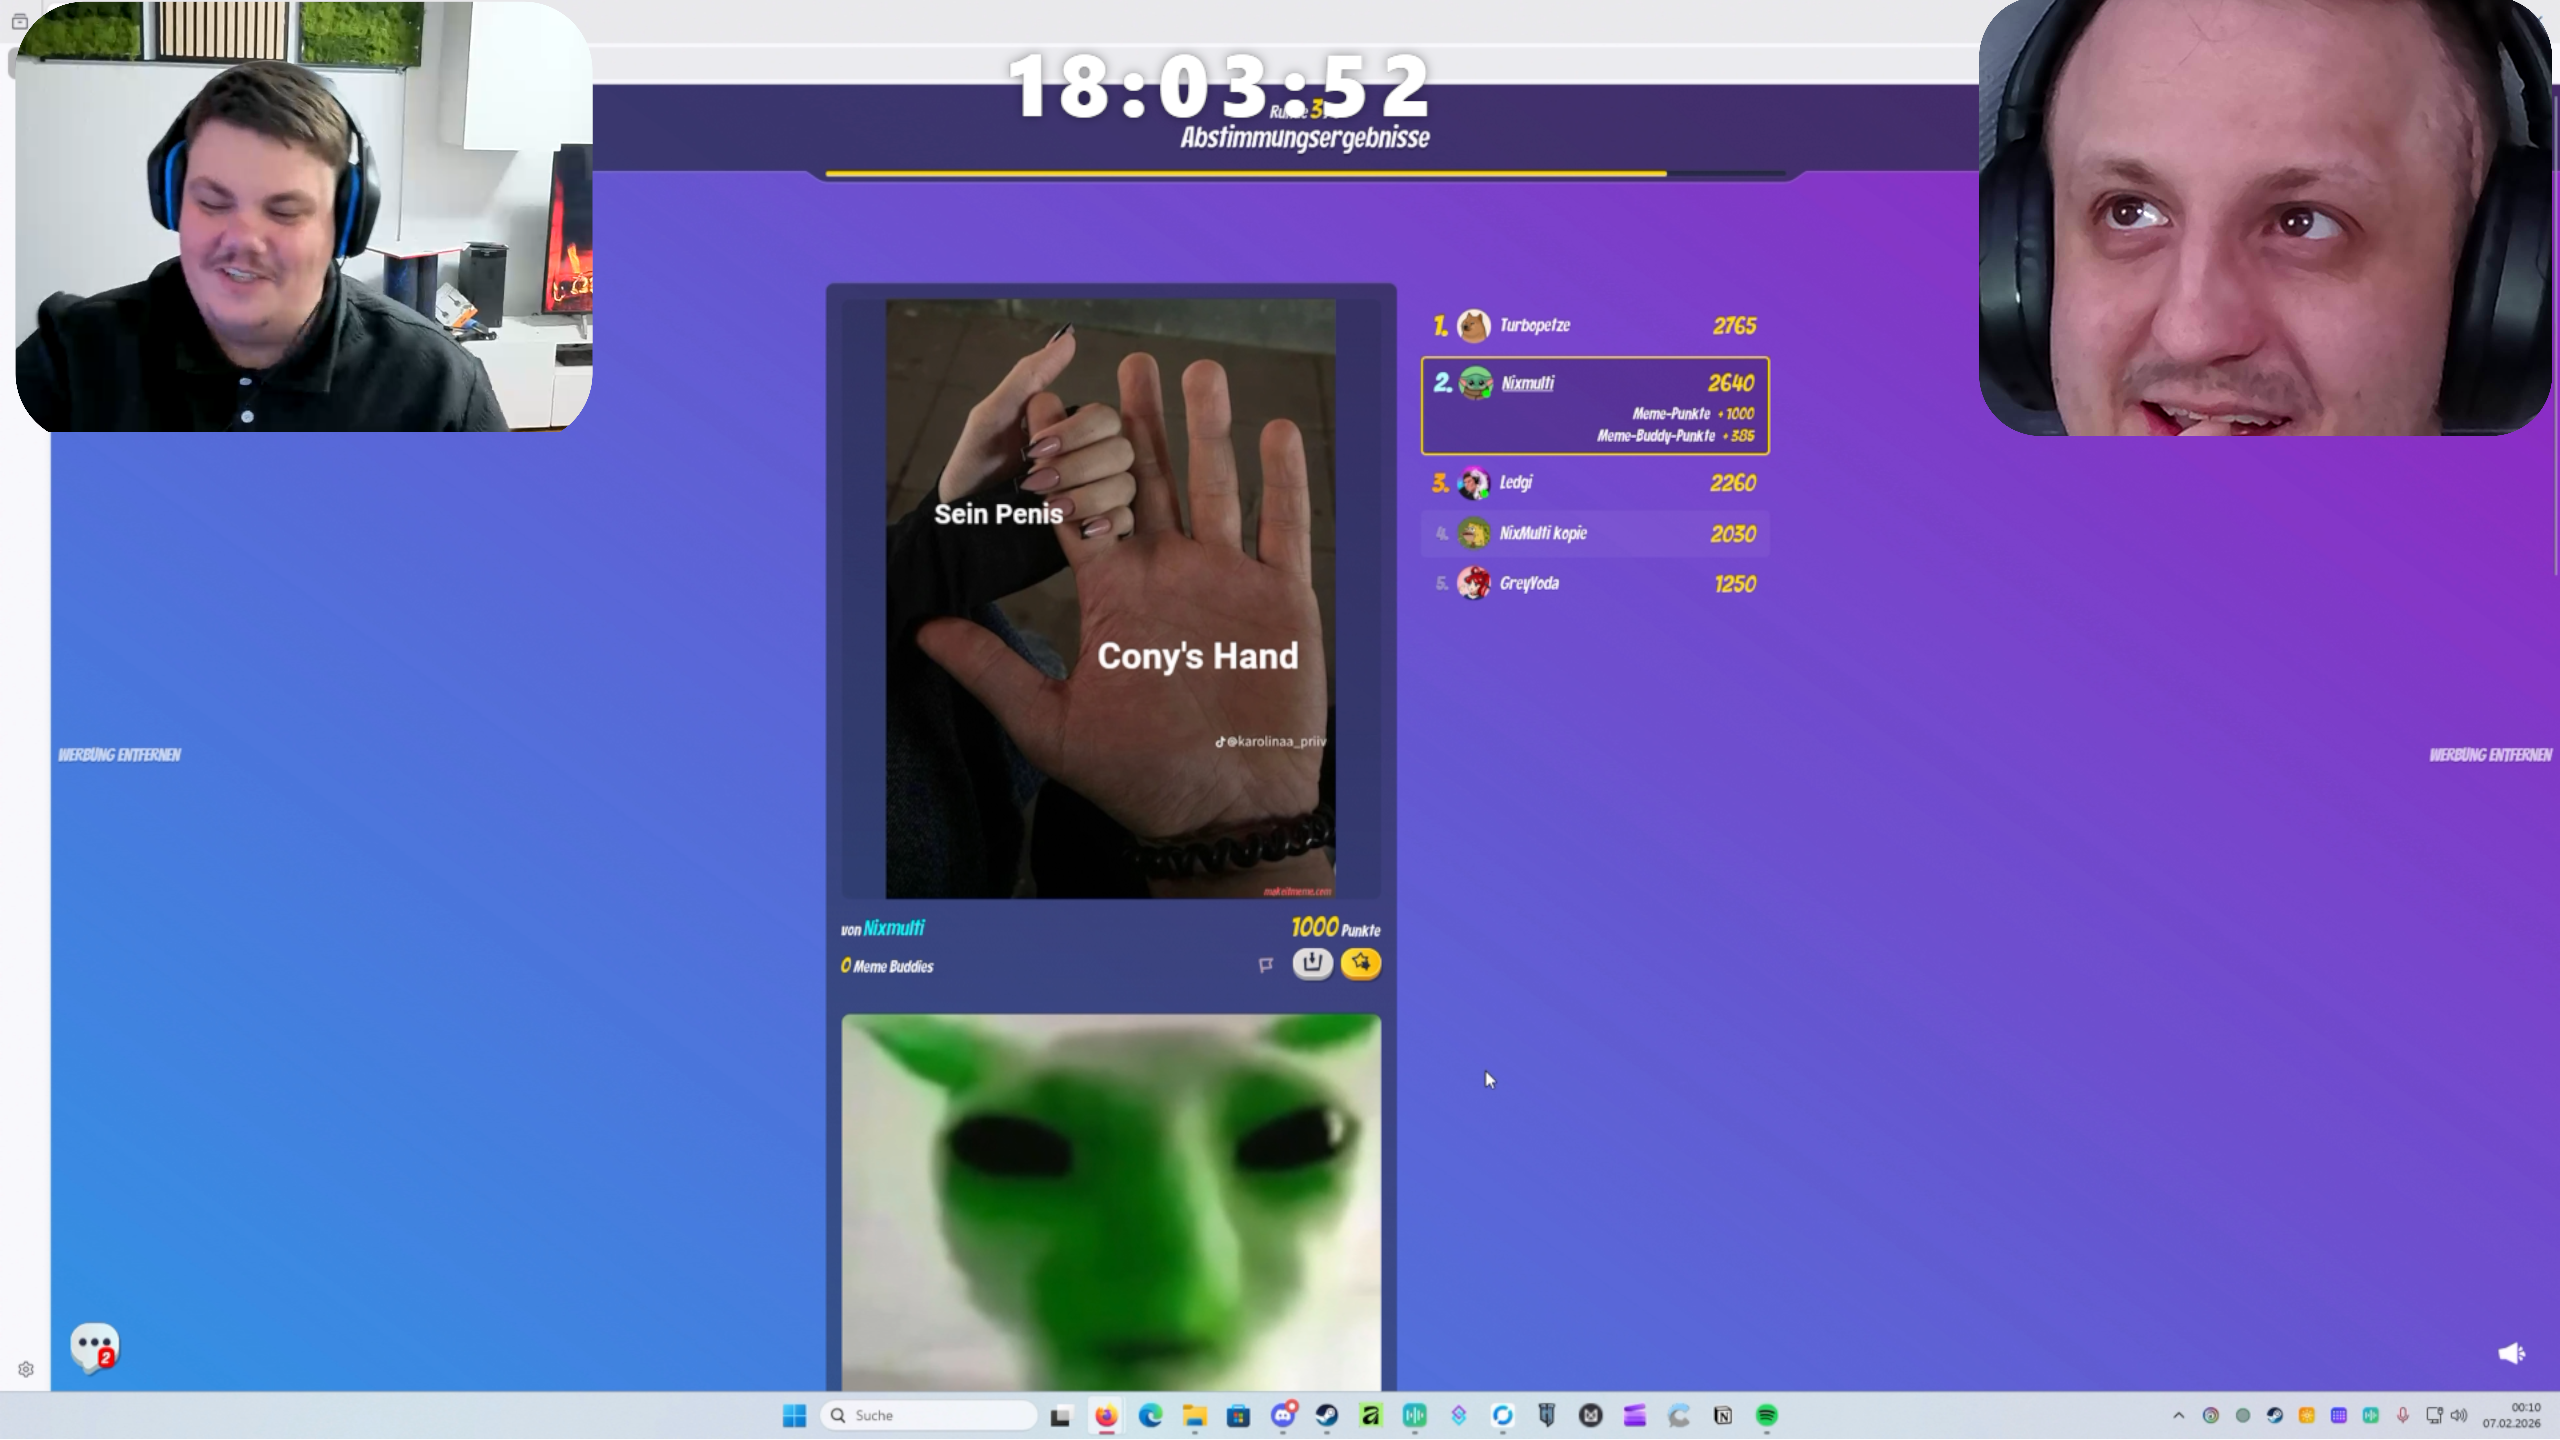Open the teal waveform app in taskbar
This screenshot has height=1440, width=2560.
pos(1415,1415)
